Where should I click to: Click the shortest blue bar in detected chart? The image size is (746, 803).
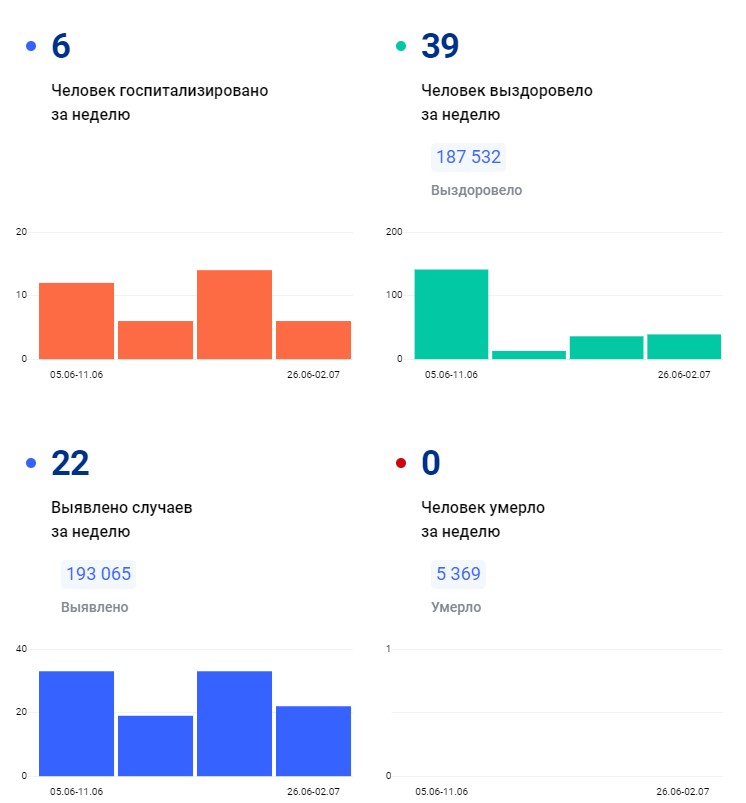click(155, 745)
